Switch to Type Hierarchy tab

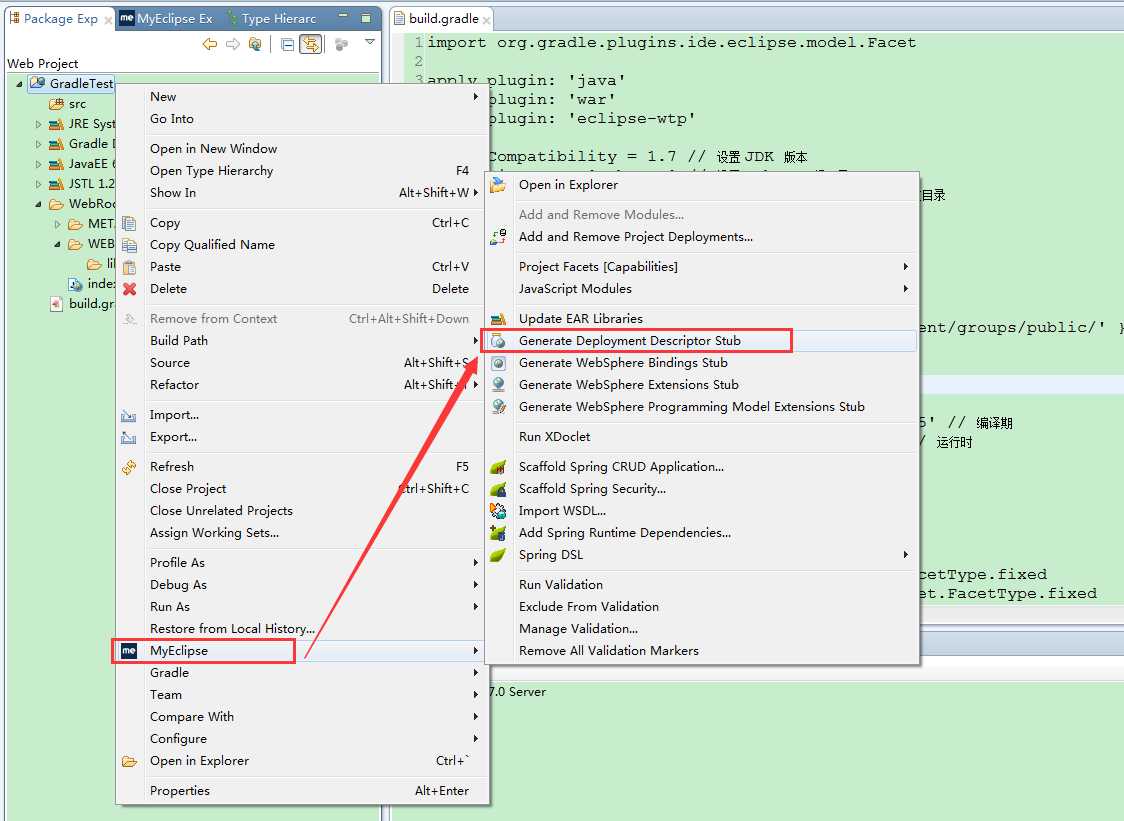click(x=272, y=19)
